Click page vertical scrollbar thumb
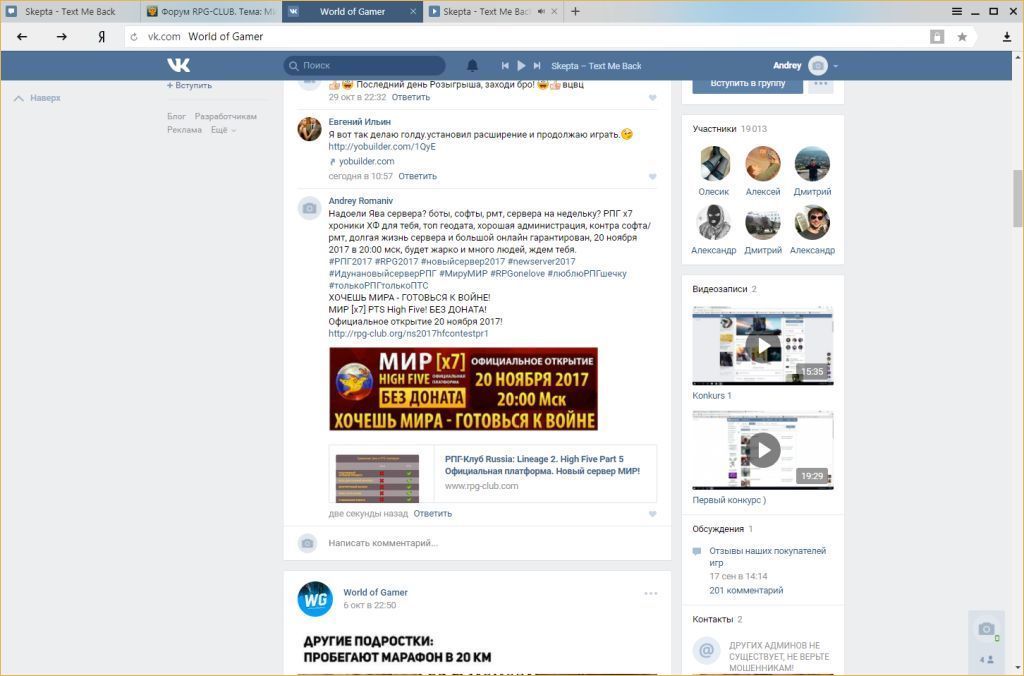Screen dimensions: 1024x676 click(x=1017, y=199)
